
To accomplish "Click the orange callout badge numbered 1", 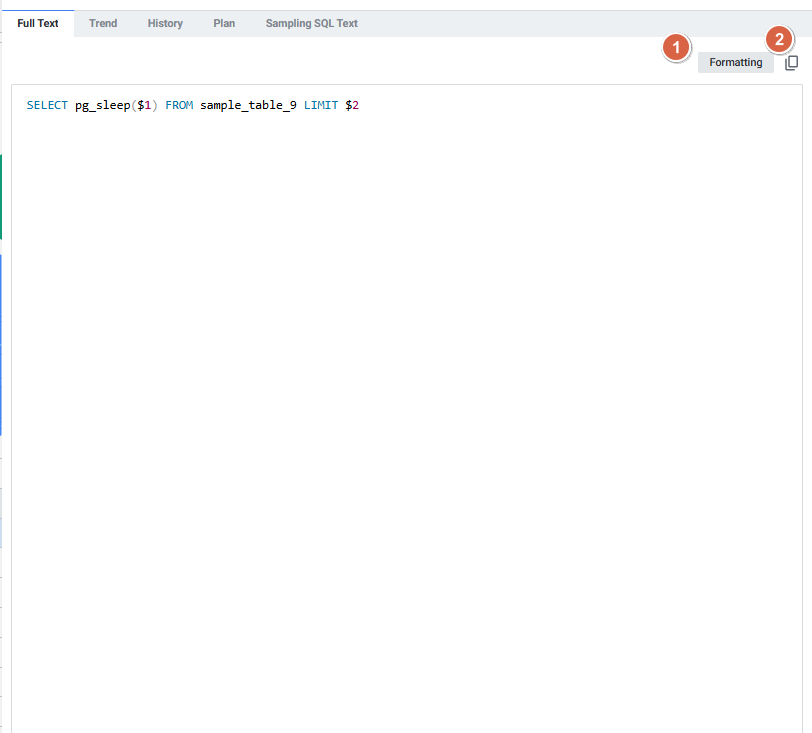I will [x=677, y=46].
